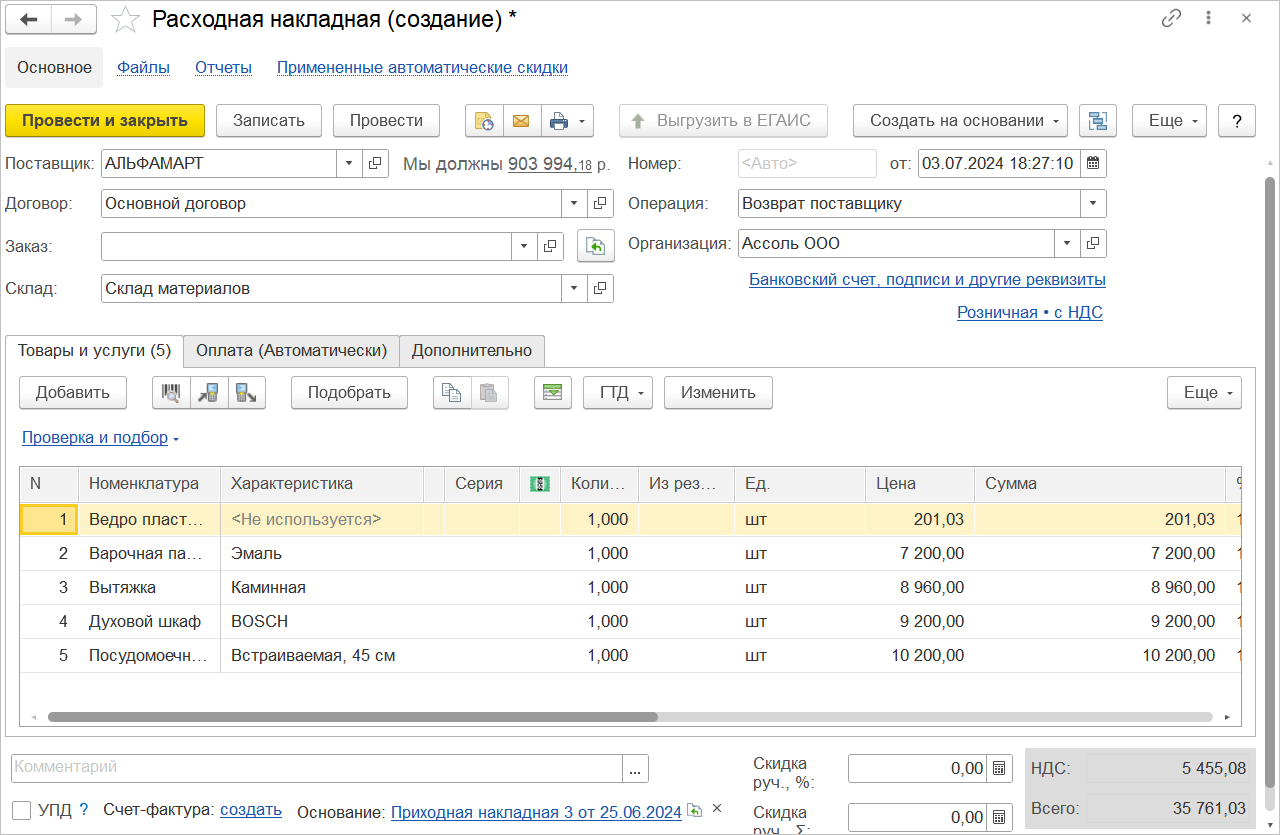Open the calculator for manual discount percent
The width and height of the screenshot is (1280, 835).
point(998,768)
